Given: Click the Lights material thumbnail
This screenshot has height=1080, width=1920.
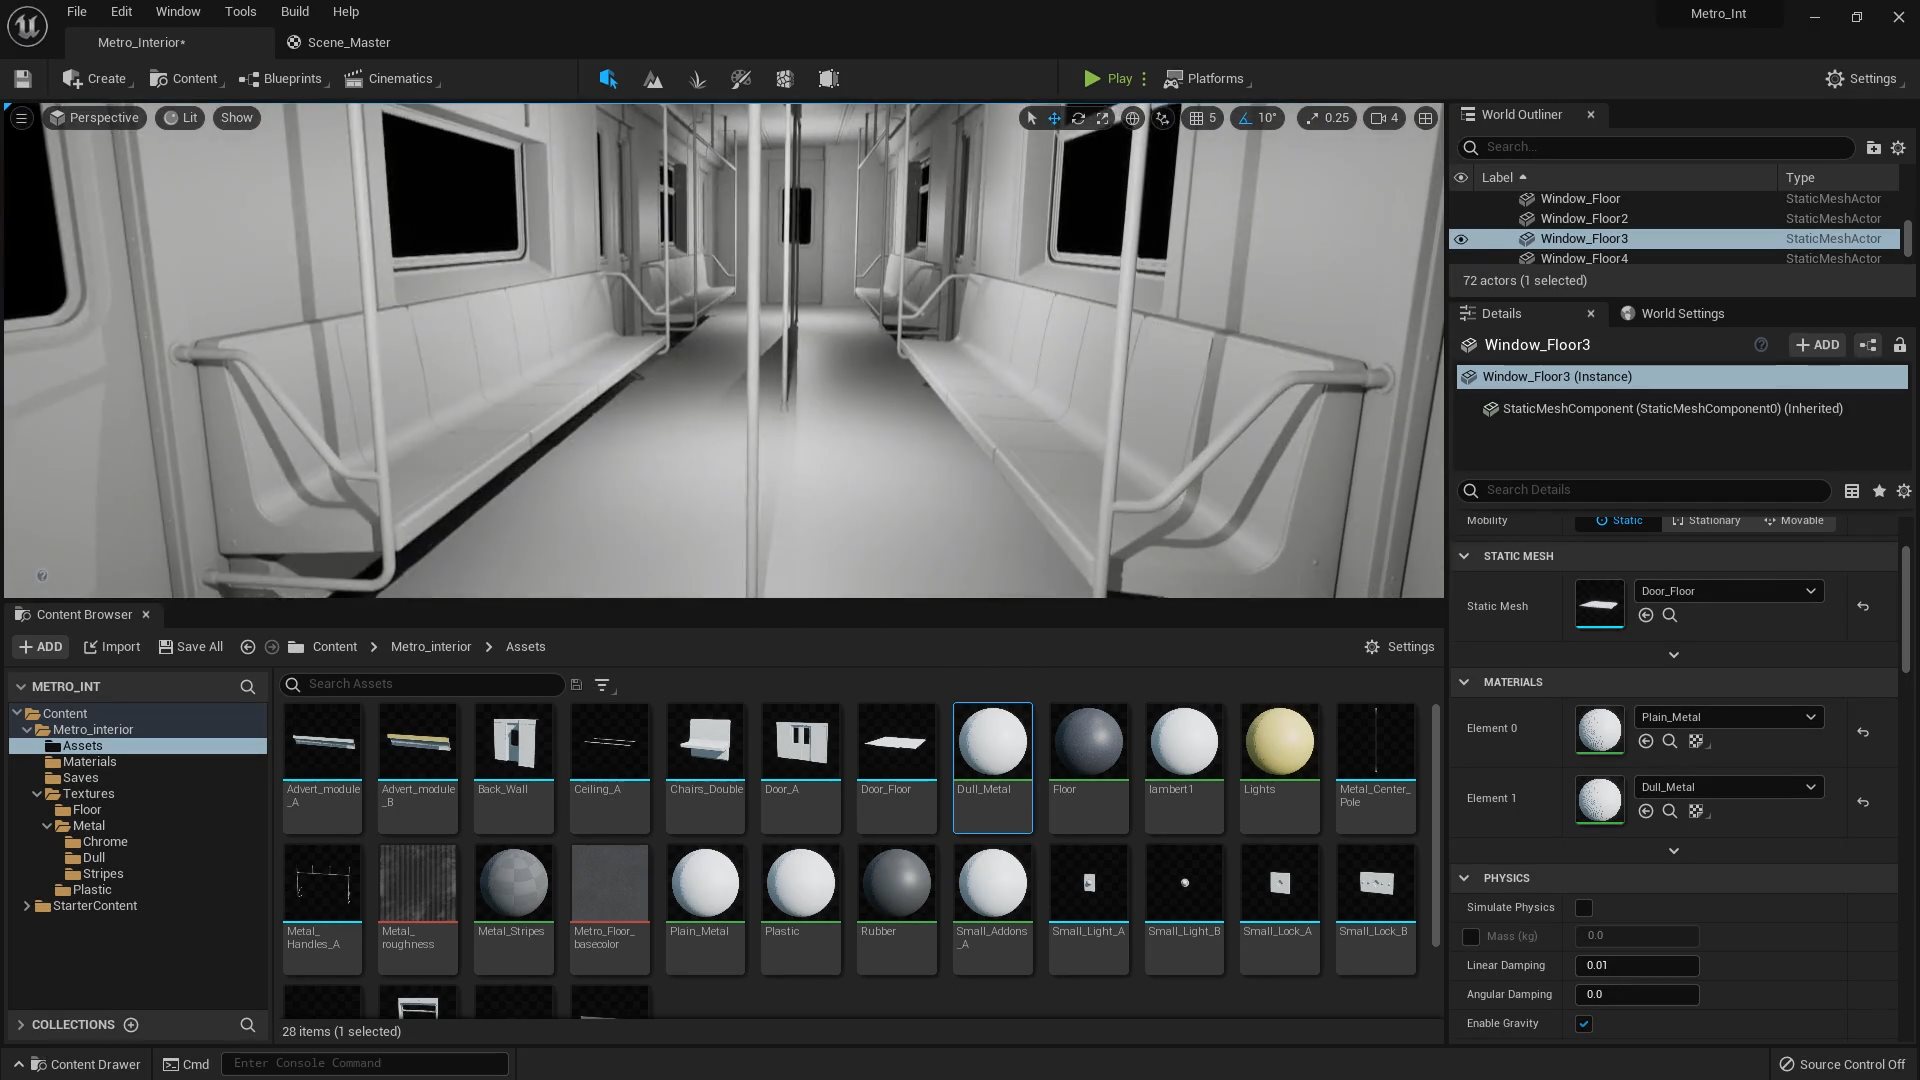Looking at the screenshot, I should pos(1279,742).
